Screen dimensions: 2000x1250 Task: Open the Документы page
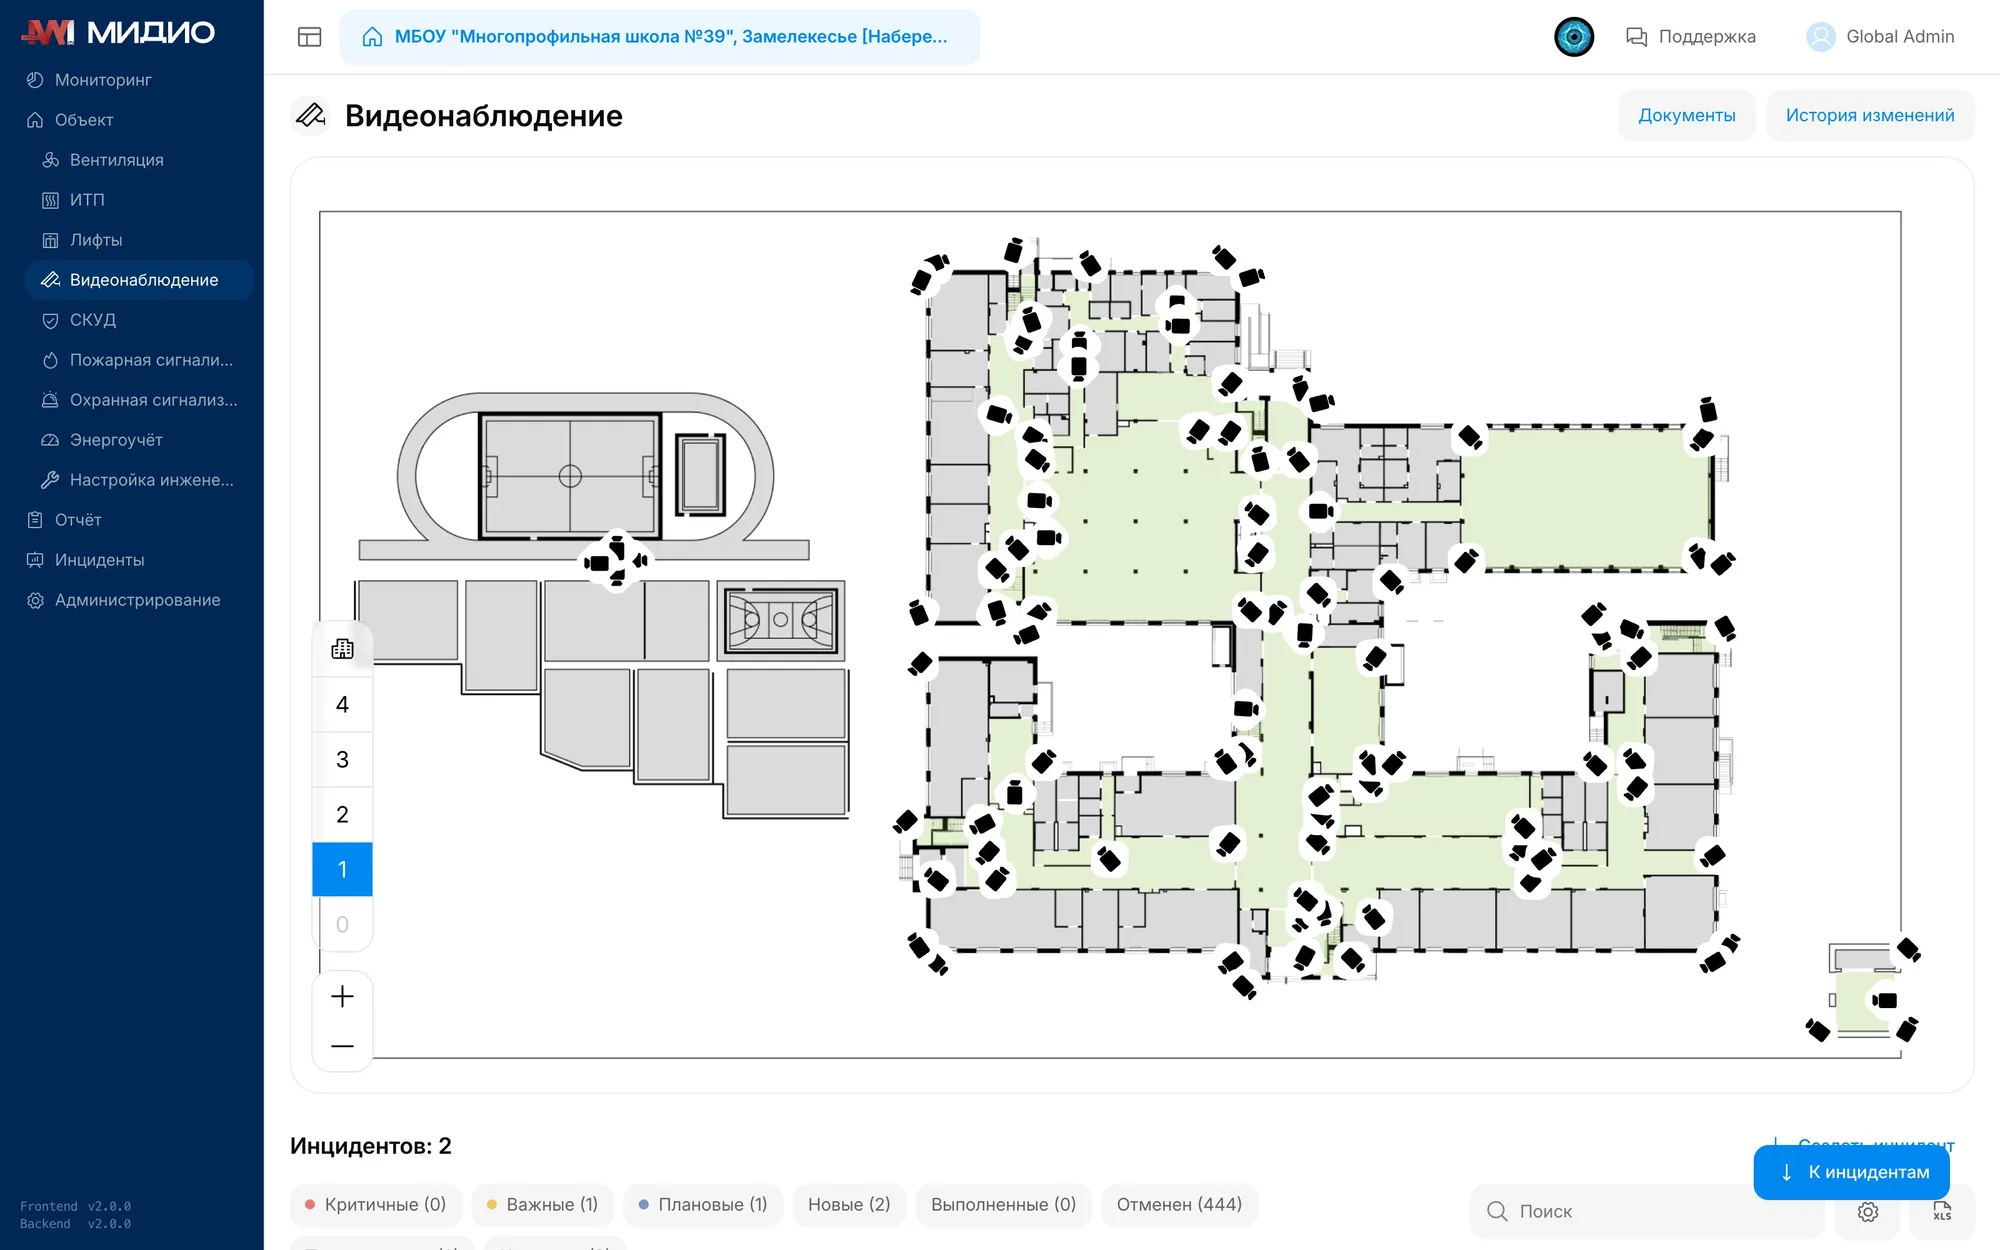click(x=1686, y=116)
